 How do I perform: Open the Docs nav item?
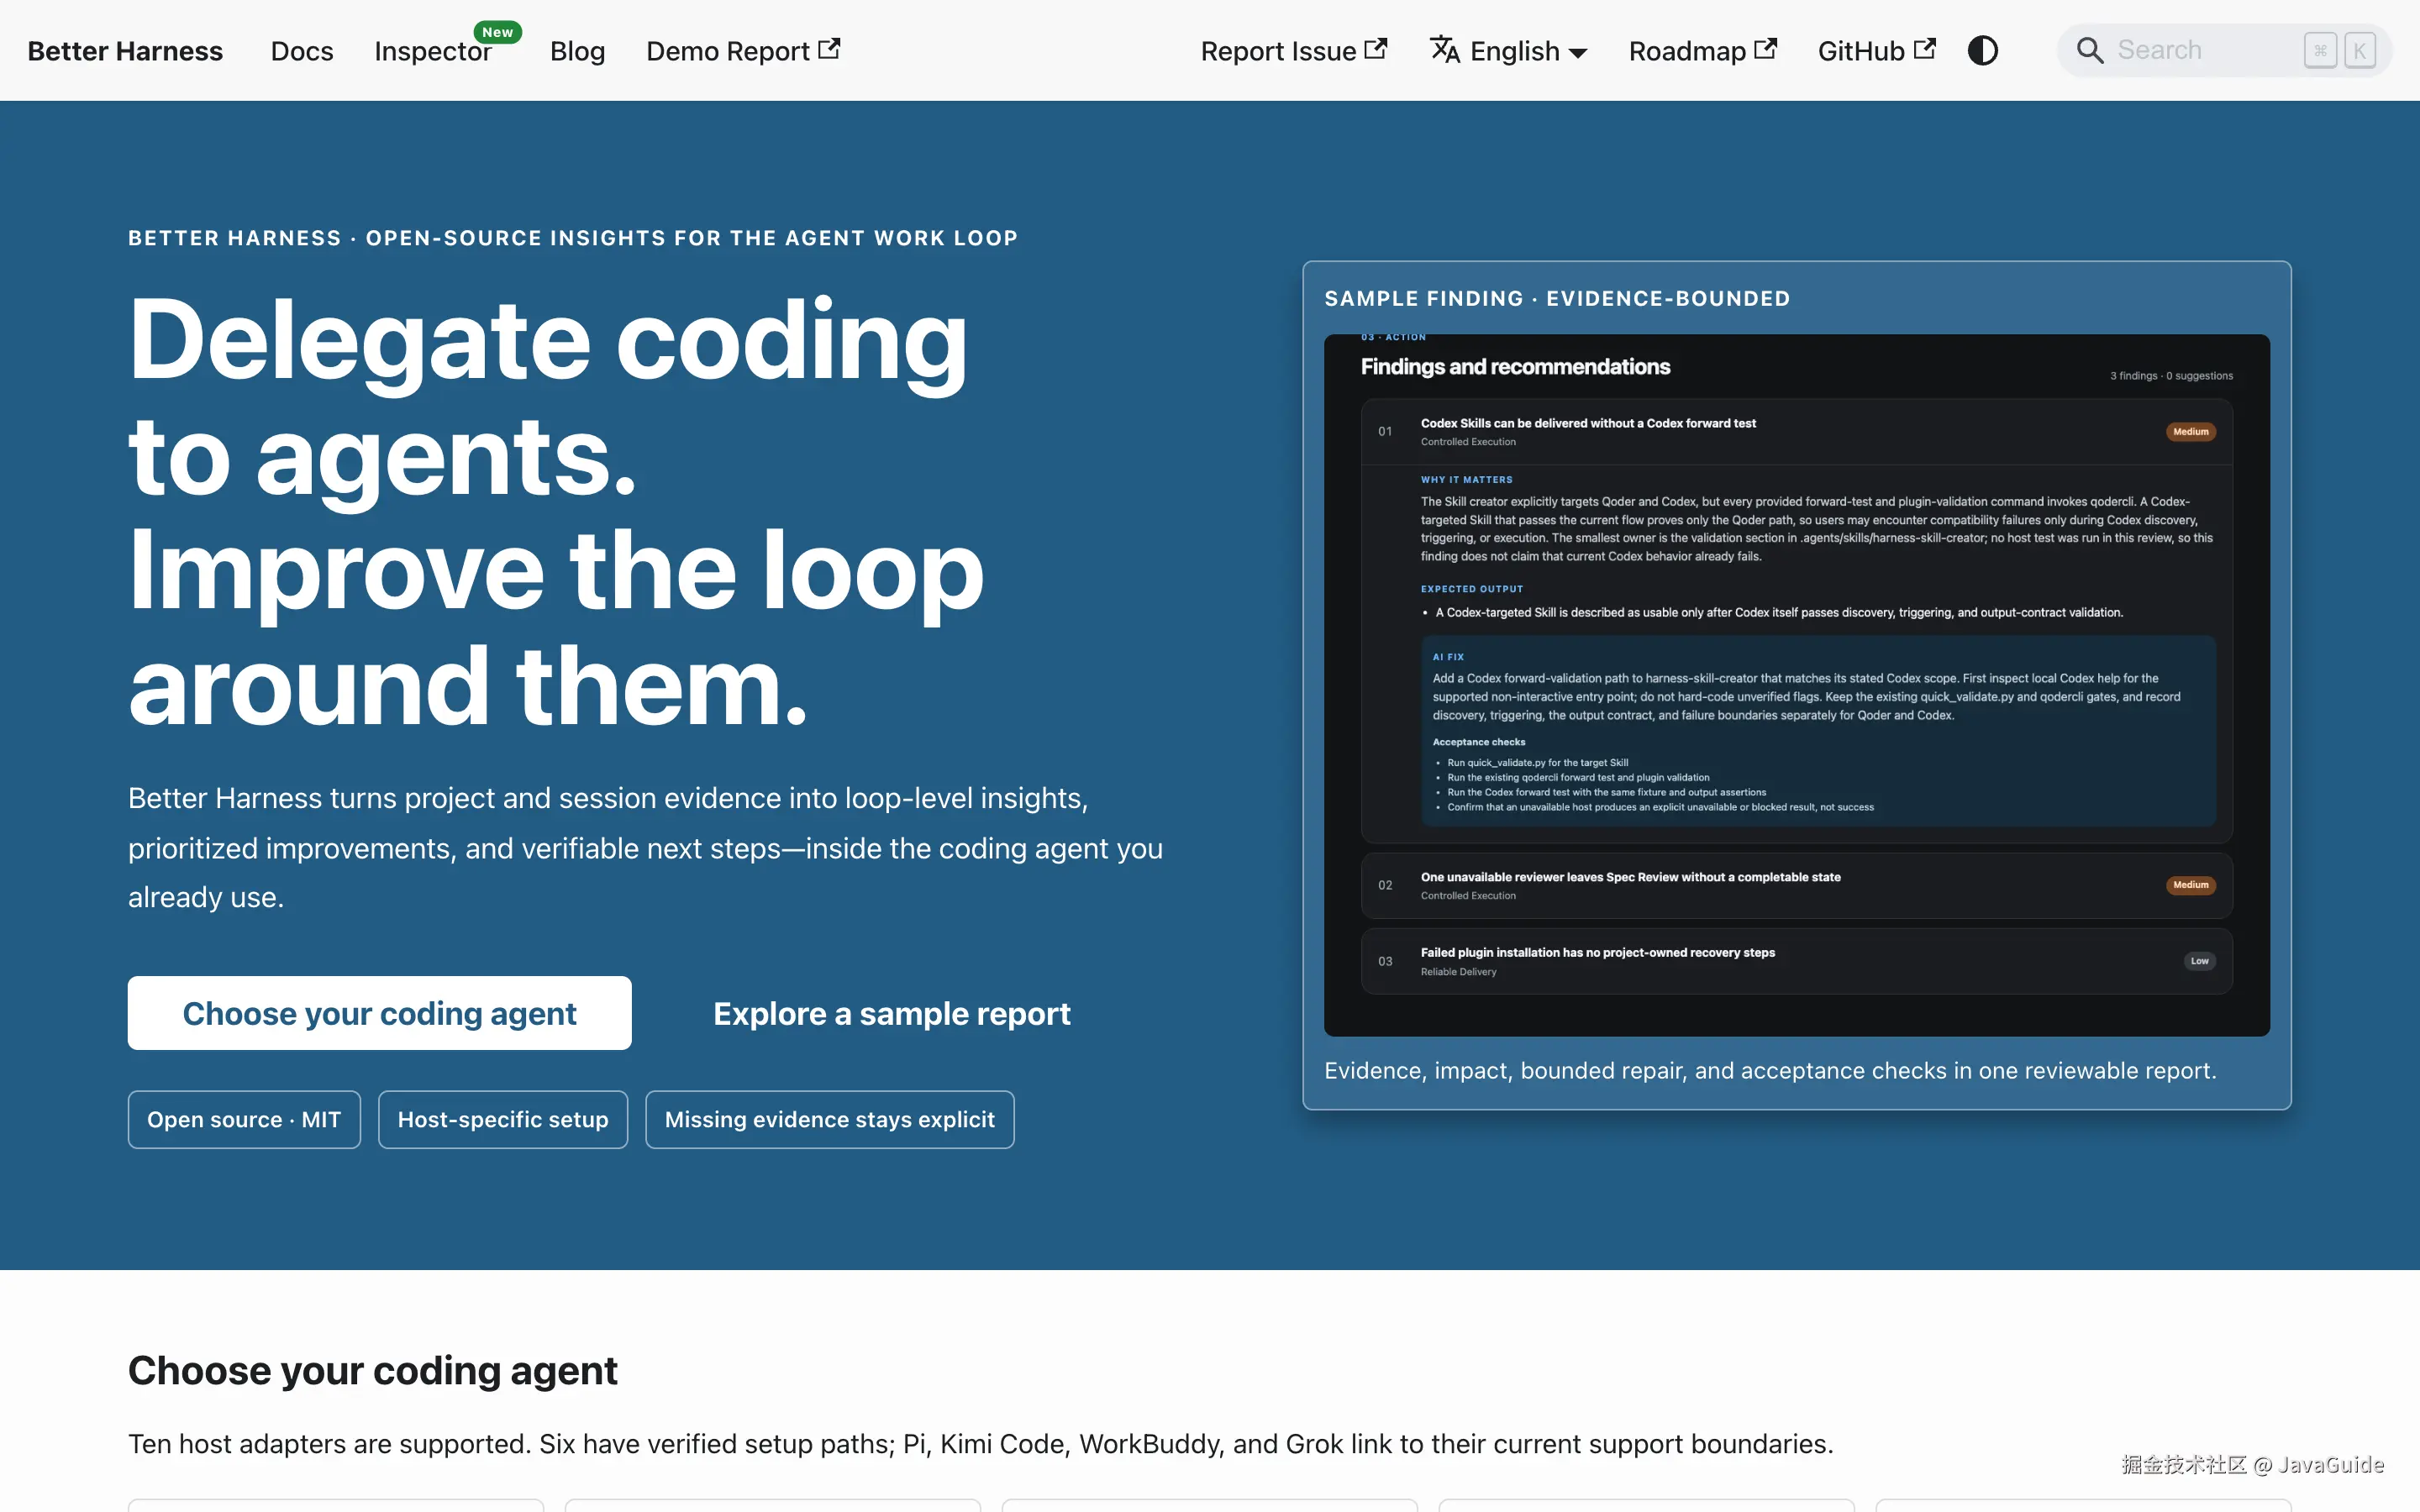[302, 50]
